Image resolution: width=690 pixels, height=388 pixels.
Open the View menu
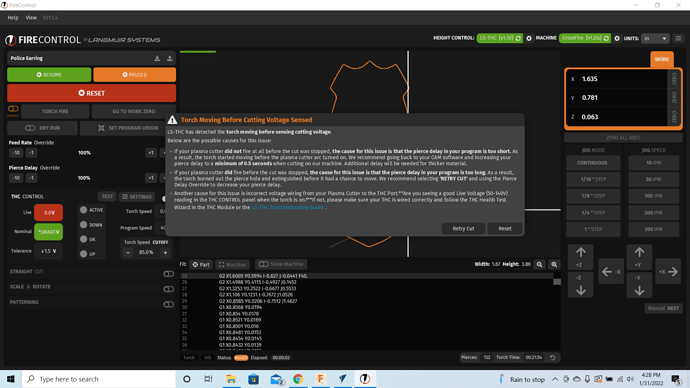[x=31, y=18]
